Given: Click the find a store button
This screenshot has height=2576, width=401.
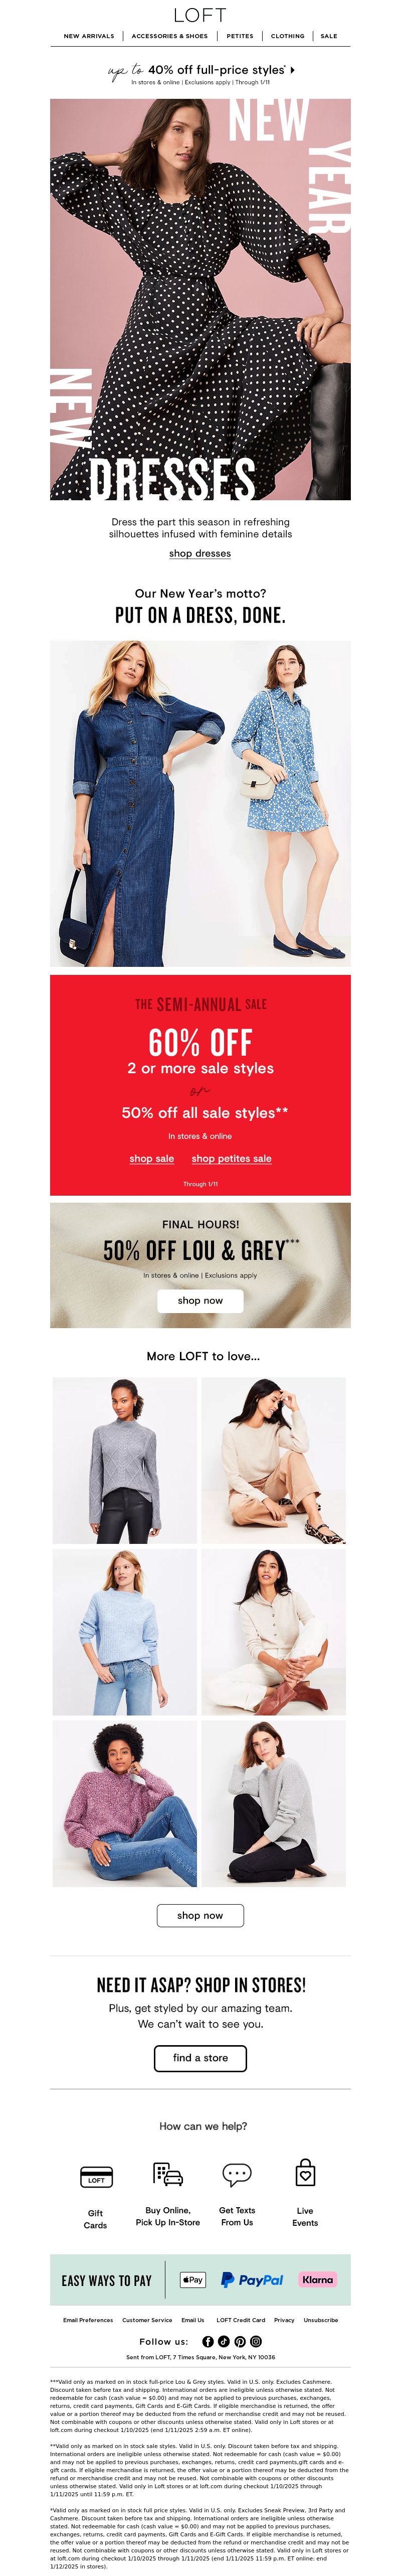Looking at the screenshot, I should pyautogui.click(x=200, y=2057).
